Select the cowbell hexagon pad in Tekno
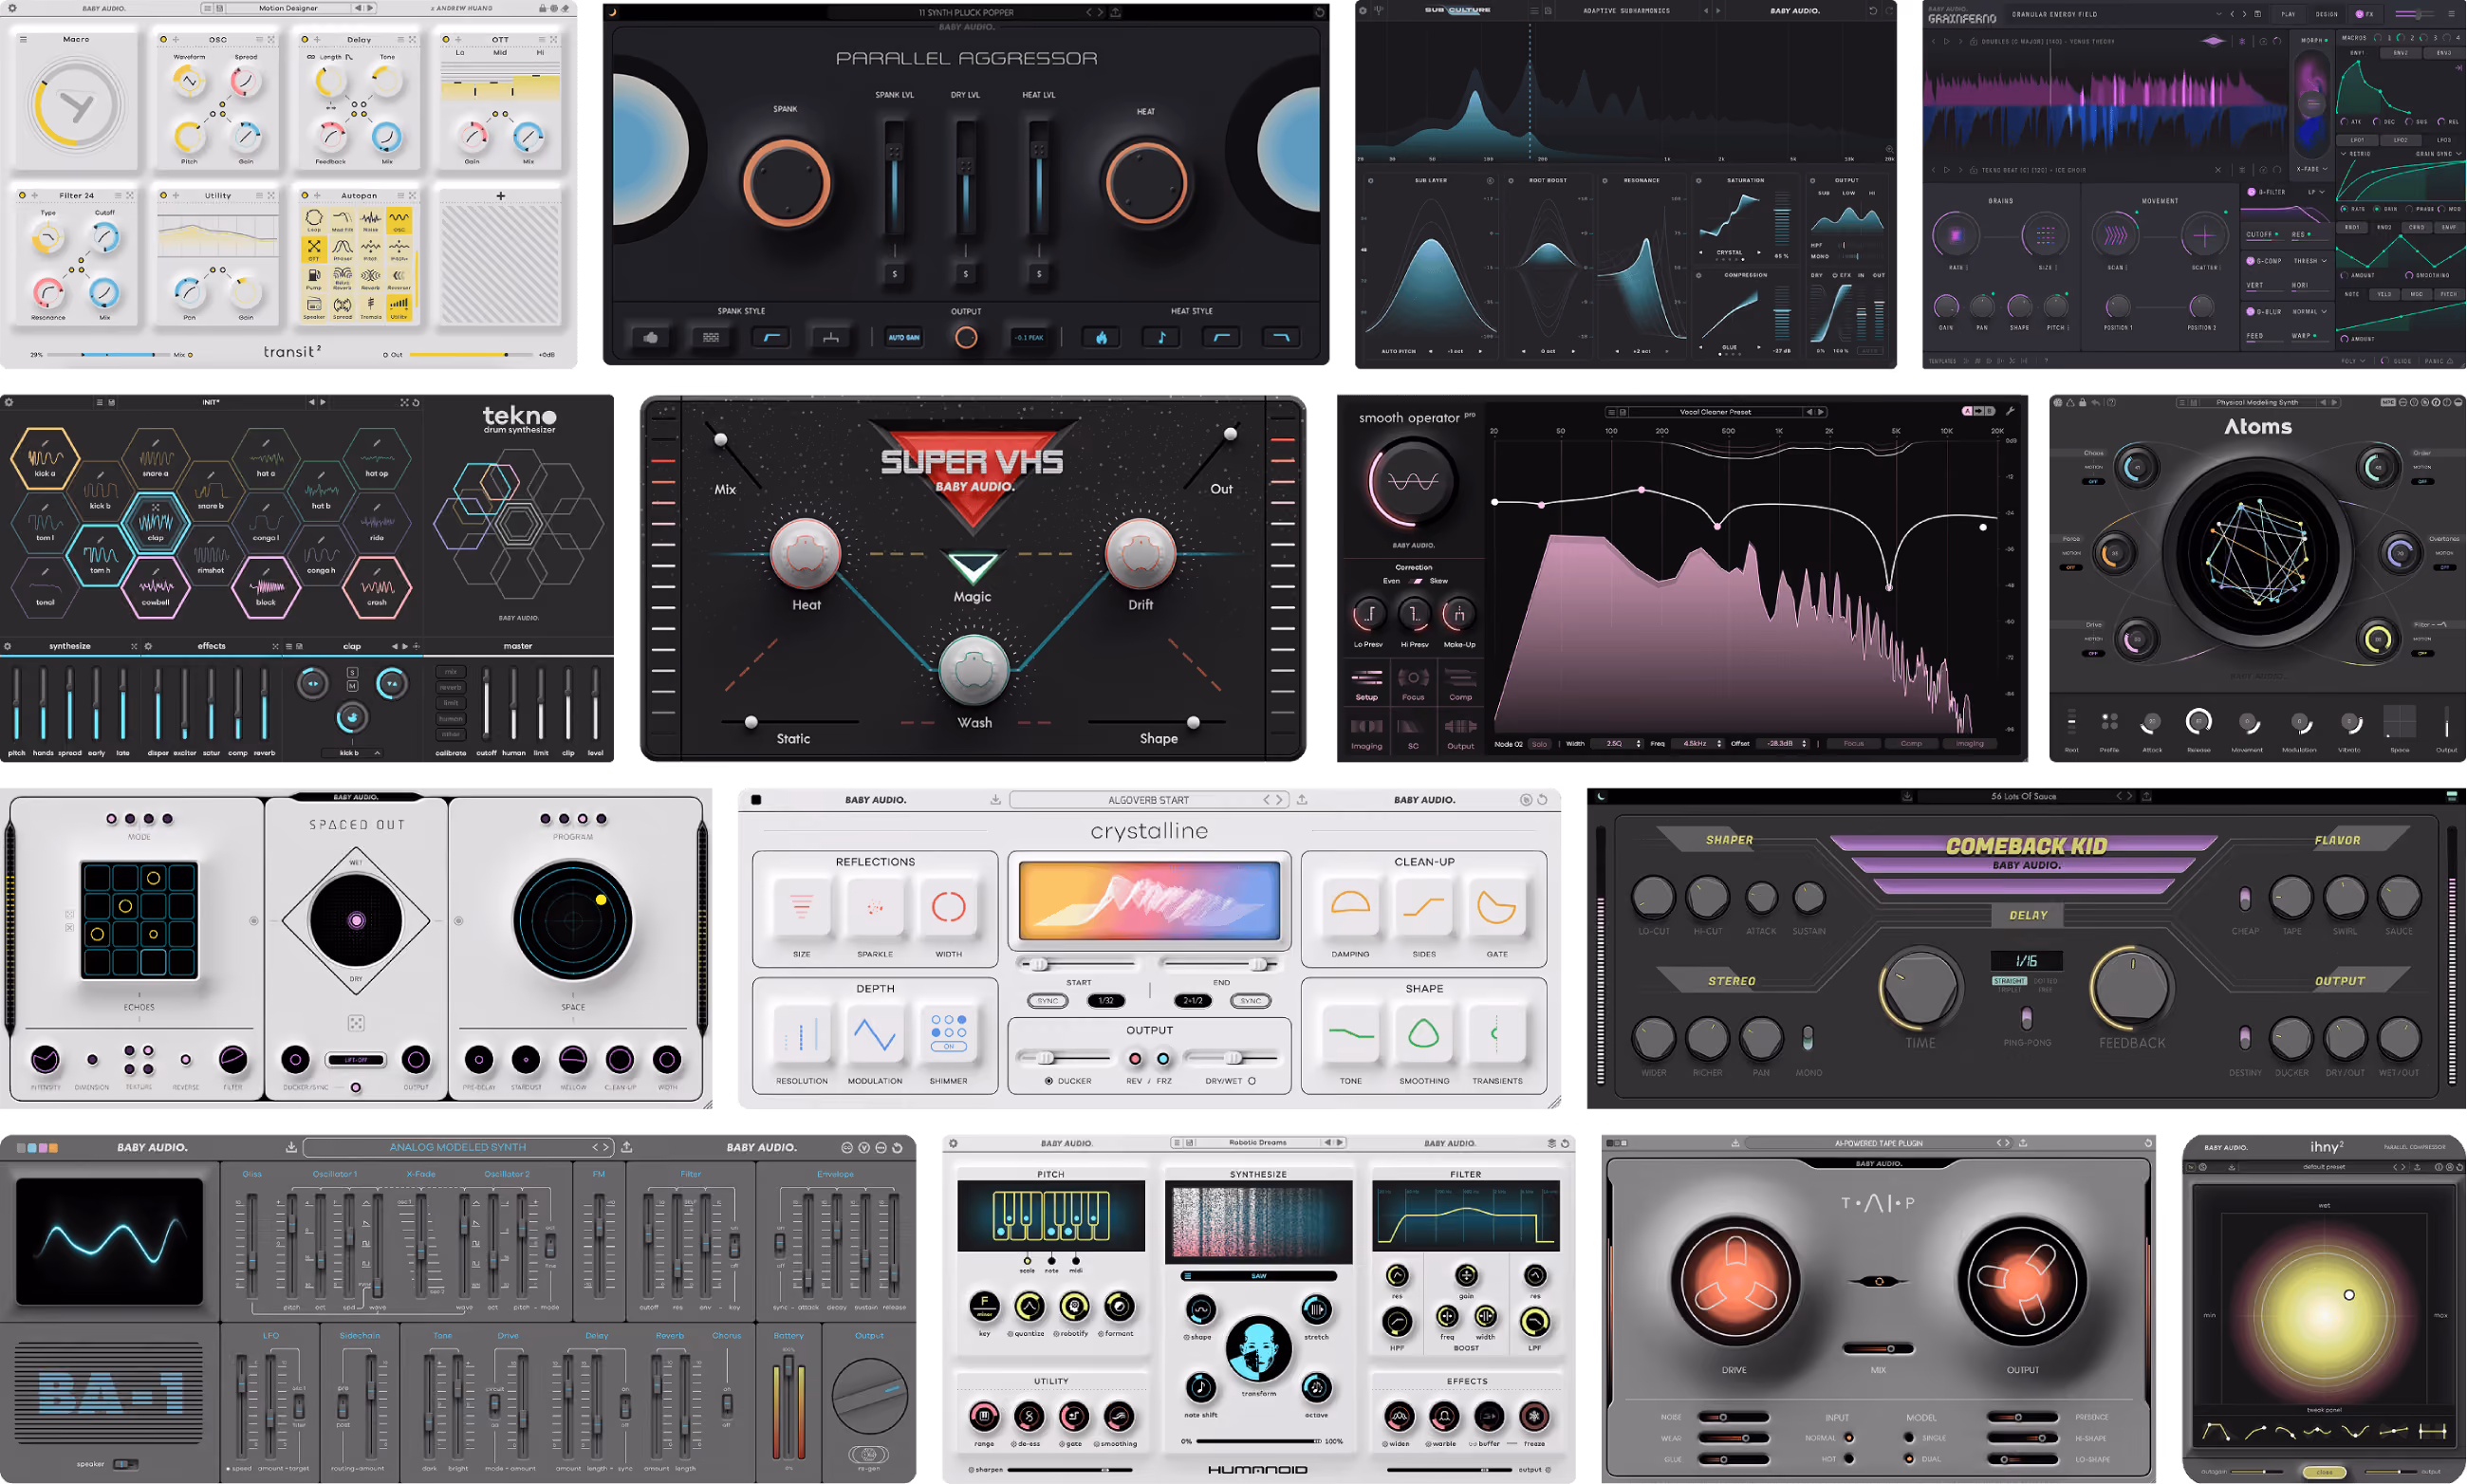Image resolution: width=2467 pixels, height=1484 pixels. tap(156, 587)
